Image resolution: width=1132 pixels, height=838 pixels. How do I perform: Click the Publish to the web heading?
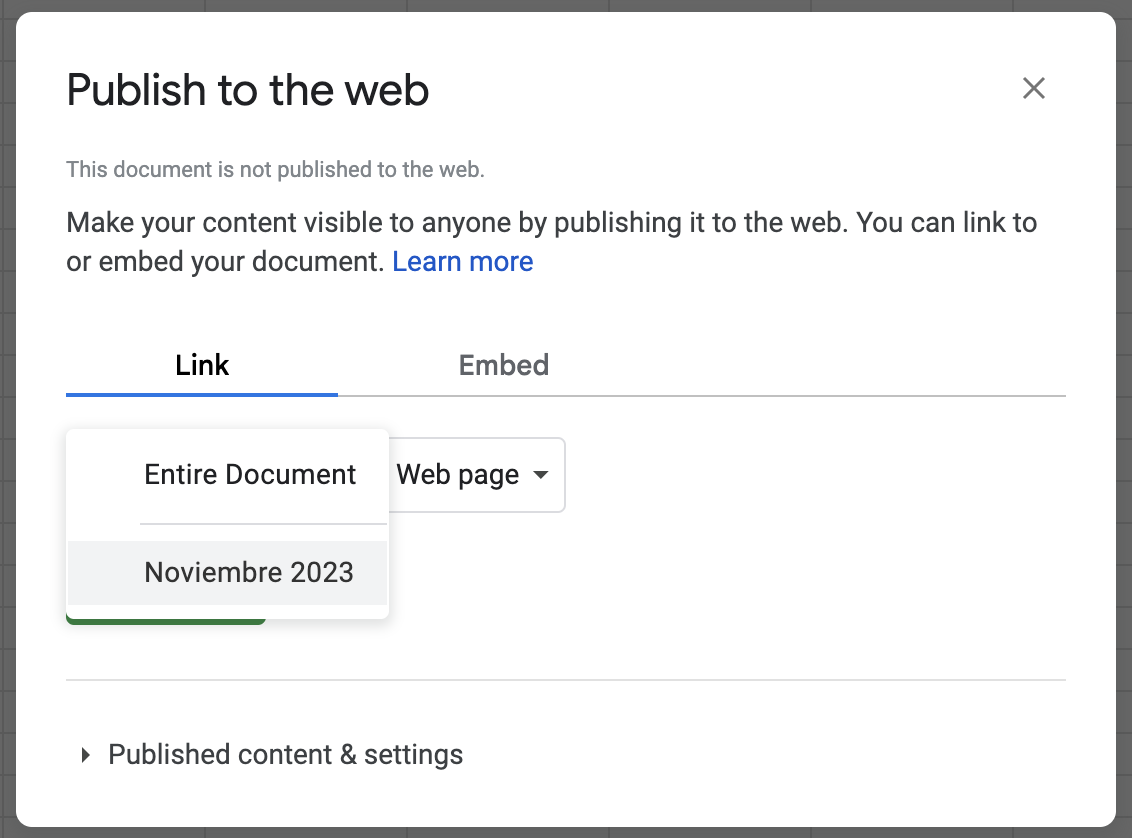pos(248,91)
